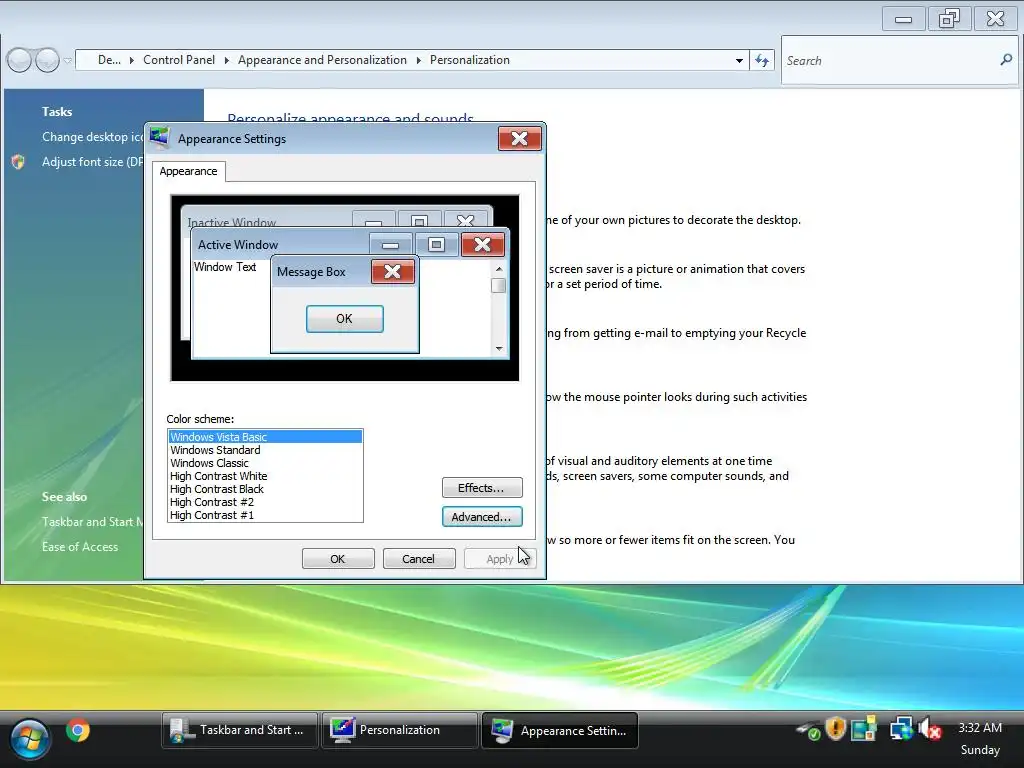Viewport: 1024px width, 768px height.
Task: Open Taskbar and Start Menu link
Action: coord(93,522)
